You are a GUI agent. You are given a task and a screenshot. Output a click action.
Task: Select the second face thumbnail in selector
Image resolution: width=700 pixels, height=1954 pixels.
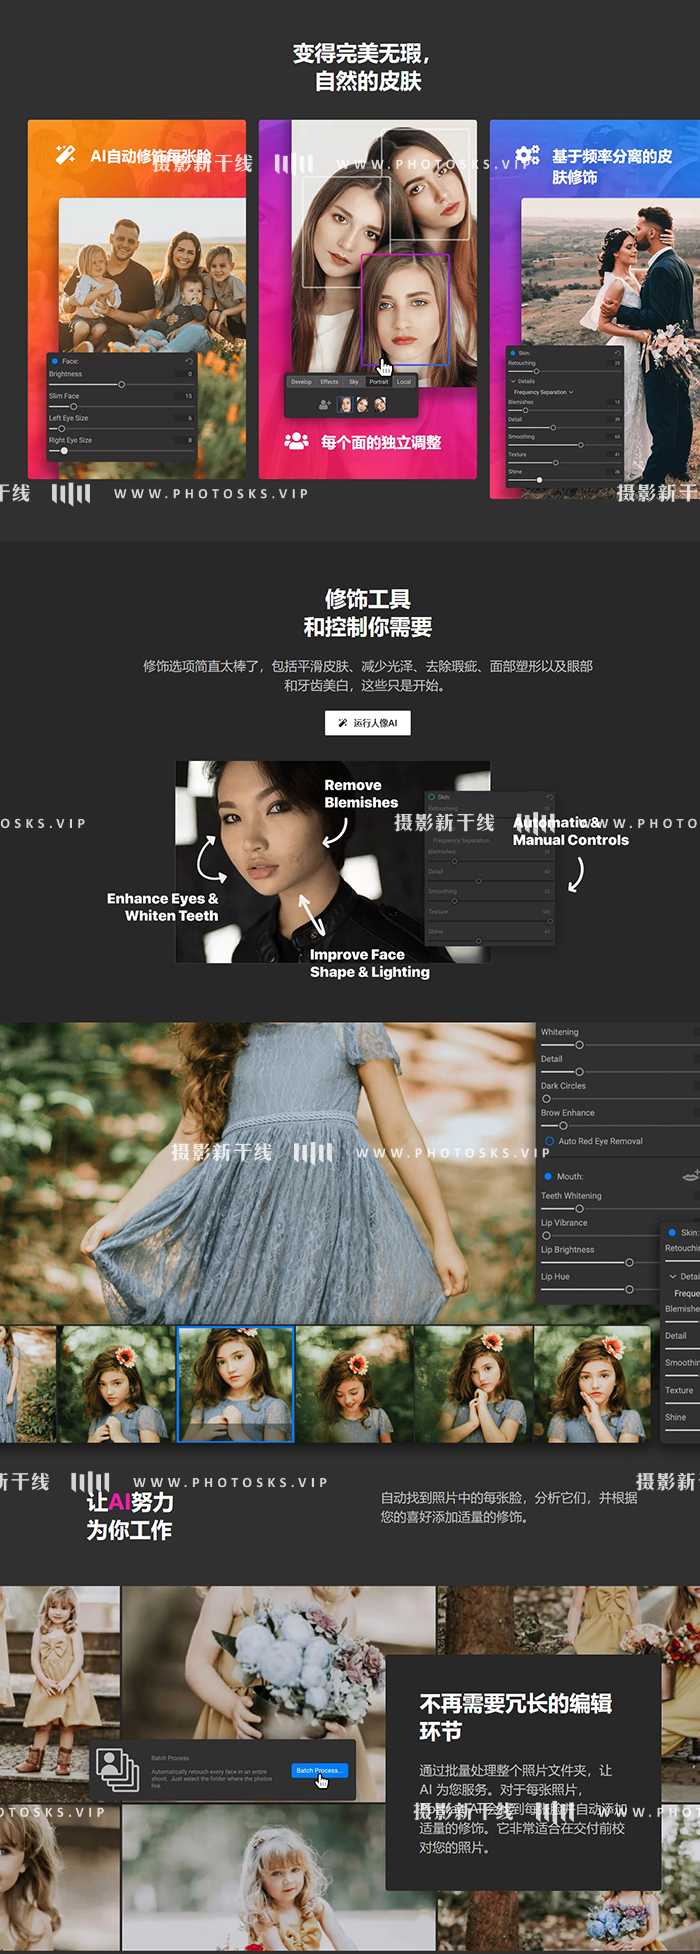coord(362,405)
